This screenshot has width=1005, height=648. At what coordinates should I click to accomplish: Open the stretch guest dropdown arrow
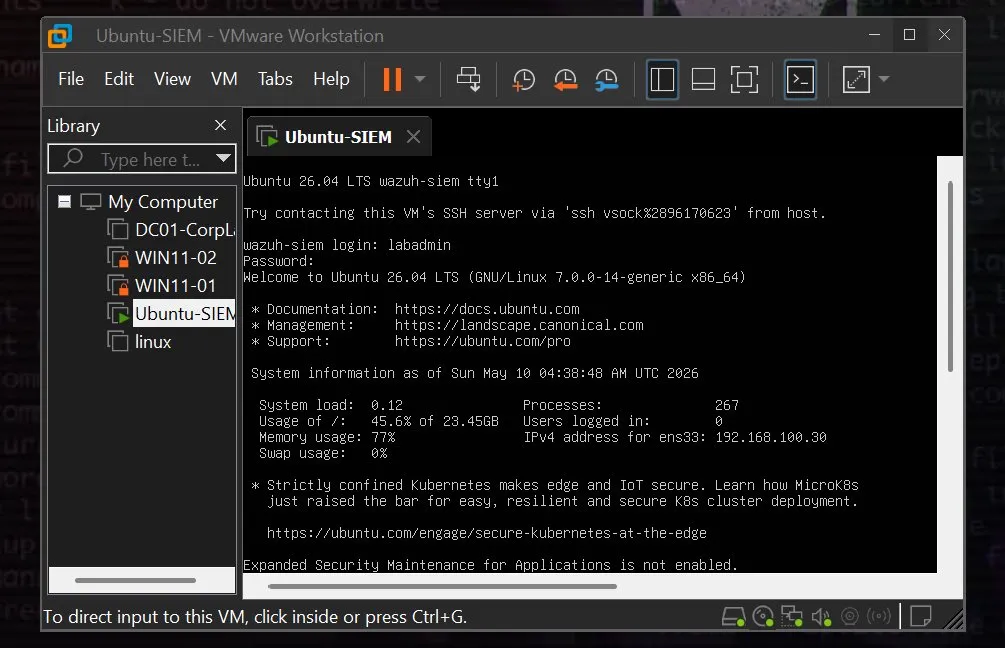tap(885, 79)
